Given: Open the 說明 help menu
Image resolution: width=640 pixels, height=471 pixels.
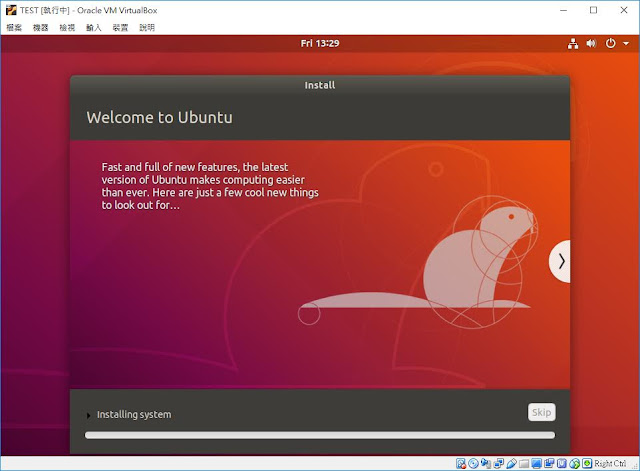Looking at the screenshot, I should pos(147,27).
